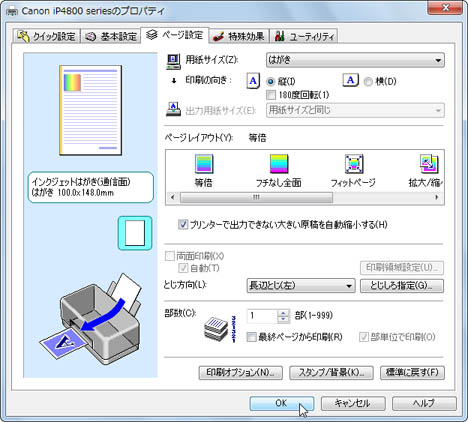Viewport: 468px width, 422px height.
Task: Click the 印刷オプション button
Action: pyautogui.click(x=240, y=373)
